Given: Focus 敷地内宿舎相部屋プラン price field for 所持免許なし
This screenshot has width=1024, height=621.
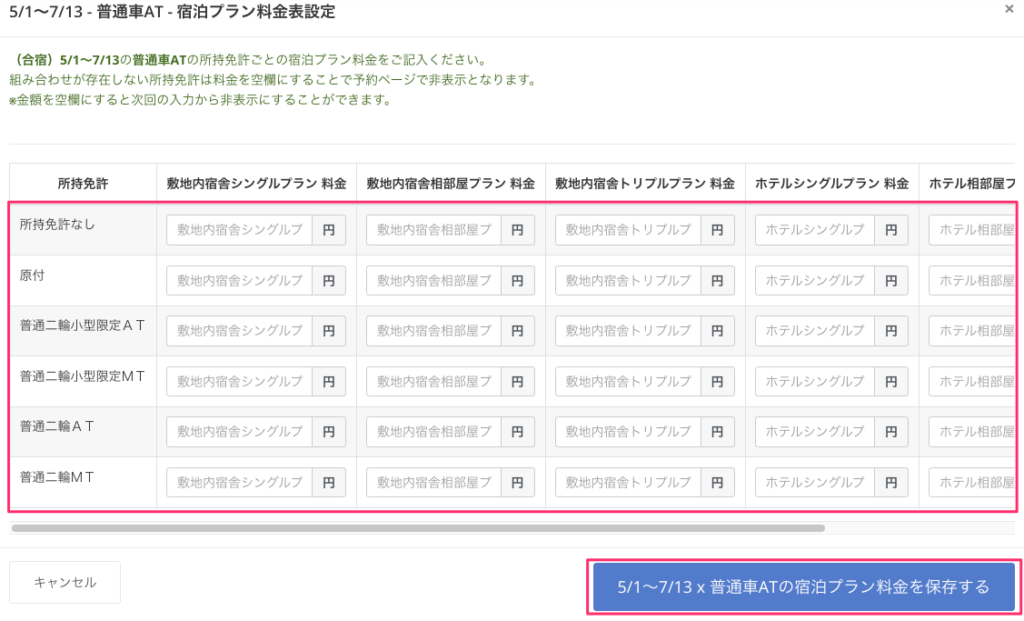Looking at the screenshot, I should [x=434, y=230].
